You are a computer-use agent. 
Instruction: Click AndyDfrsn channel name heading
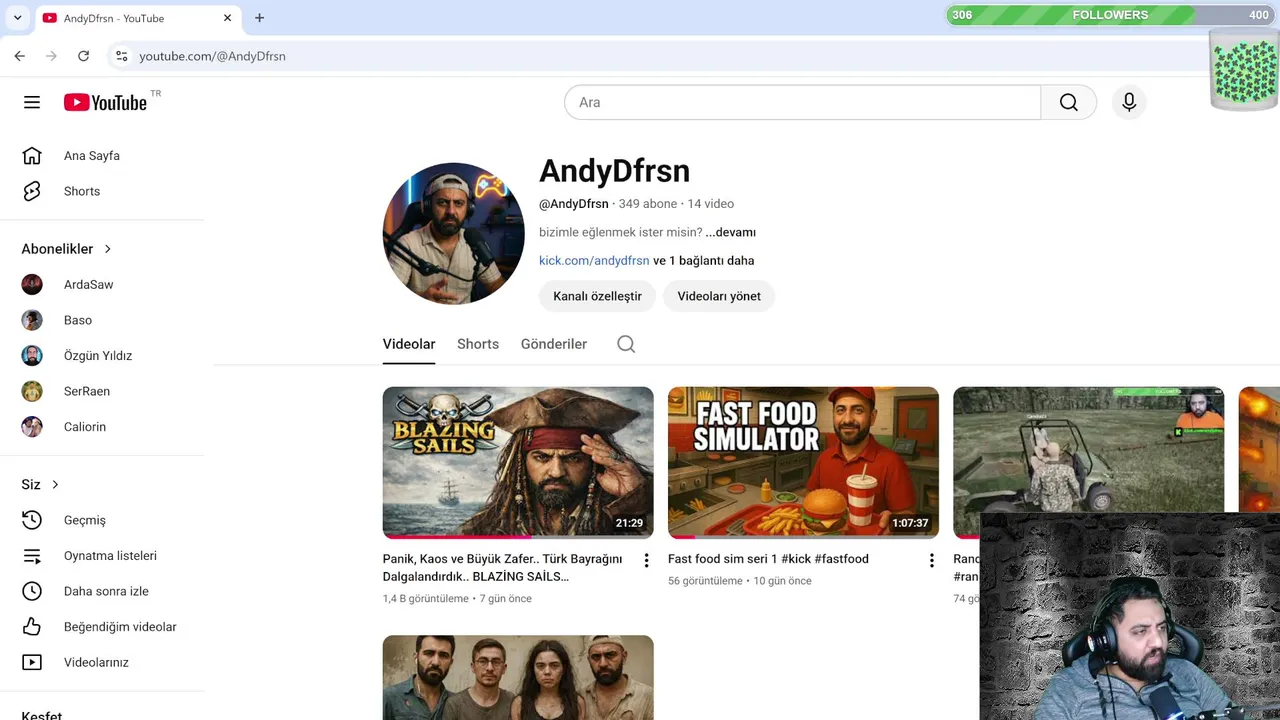pyautogui.click(x=614, y=171)
